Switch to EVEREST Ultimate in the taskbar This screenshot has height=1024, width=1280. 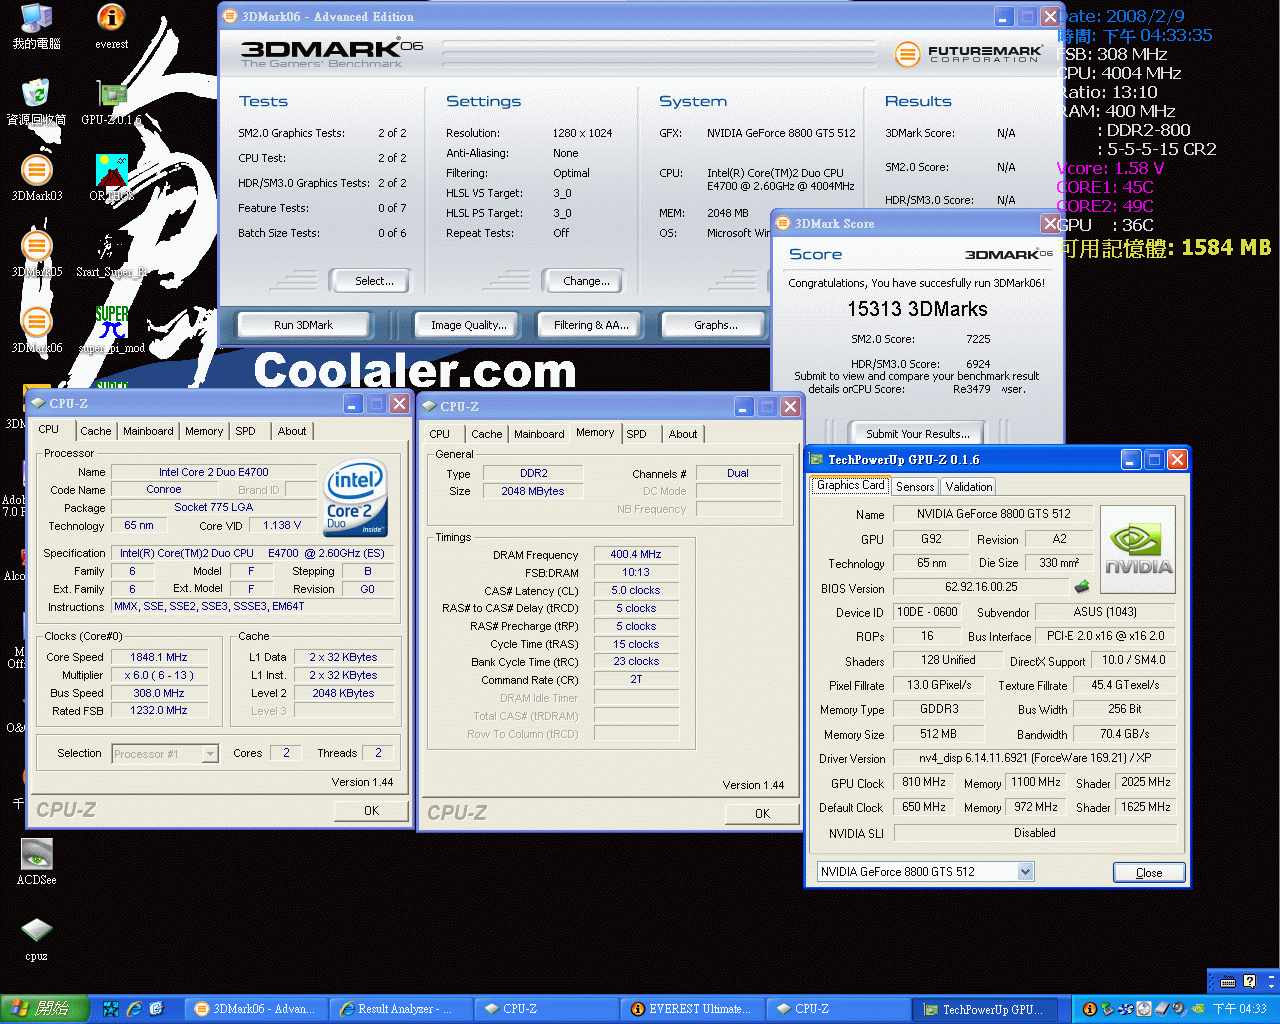(x=691, y=1009)
